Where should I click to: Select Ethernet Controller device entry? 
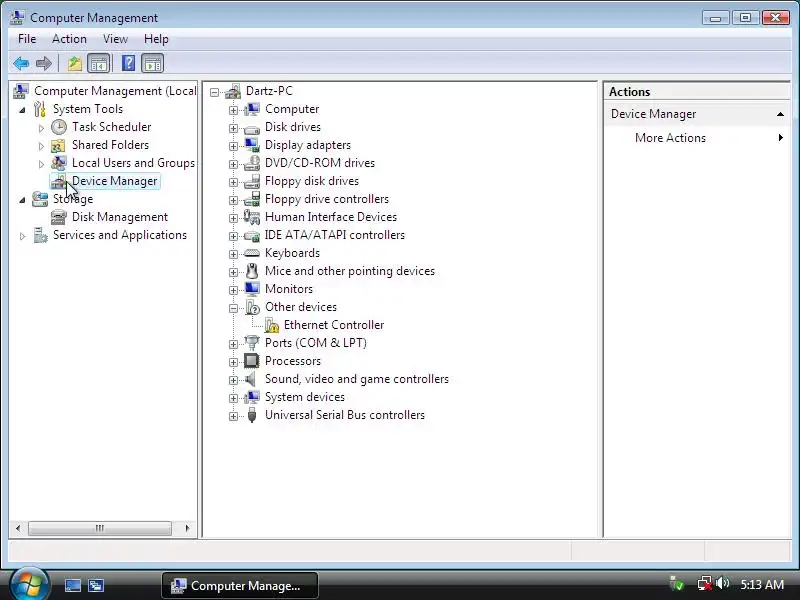[334, 325]
